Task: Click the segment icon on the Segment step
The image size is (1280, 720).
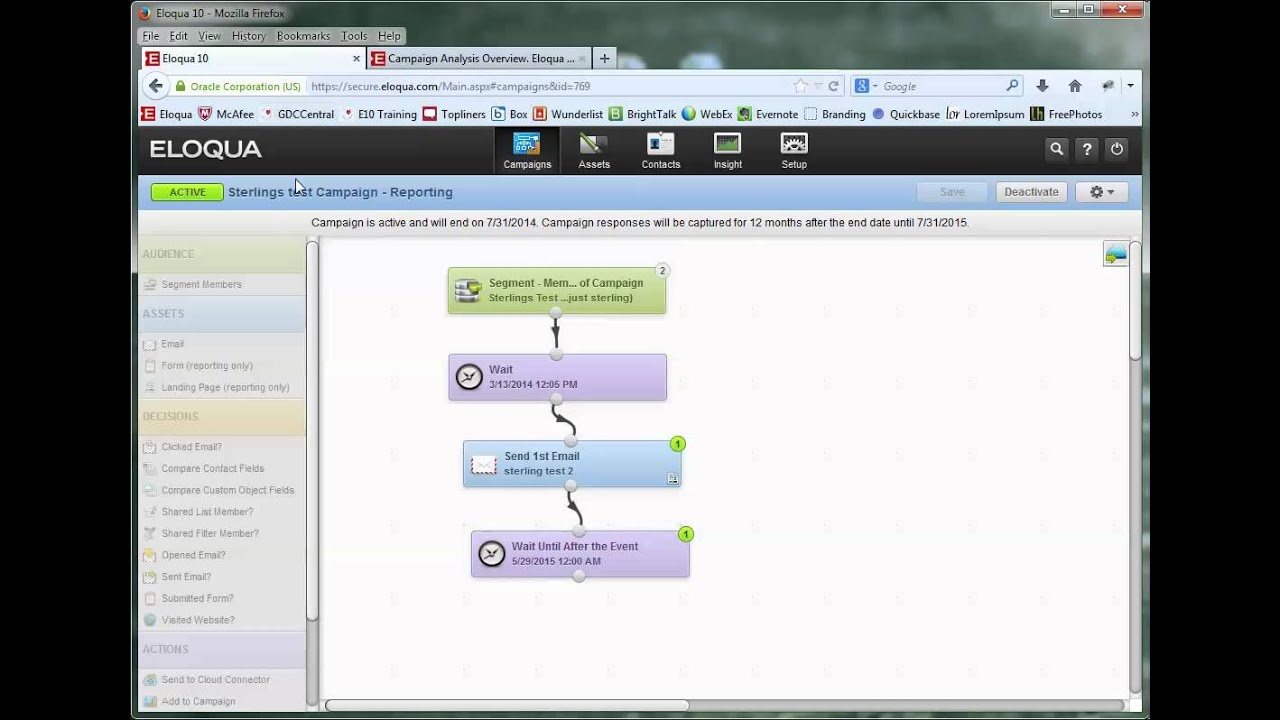Action: coord(467,290)
